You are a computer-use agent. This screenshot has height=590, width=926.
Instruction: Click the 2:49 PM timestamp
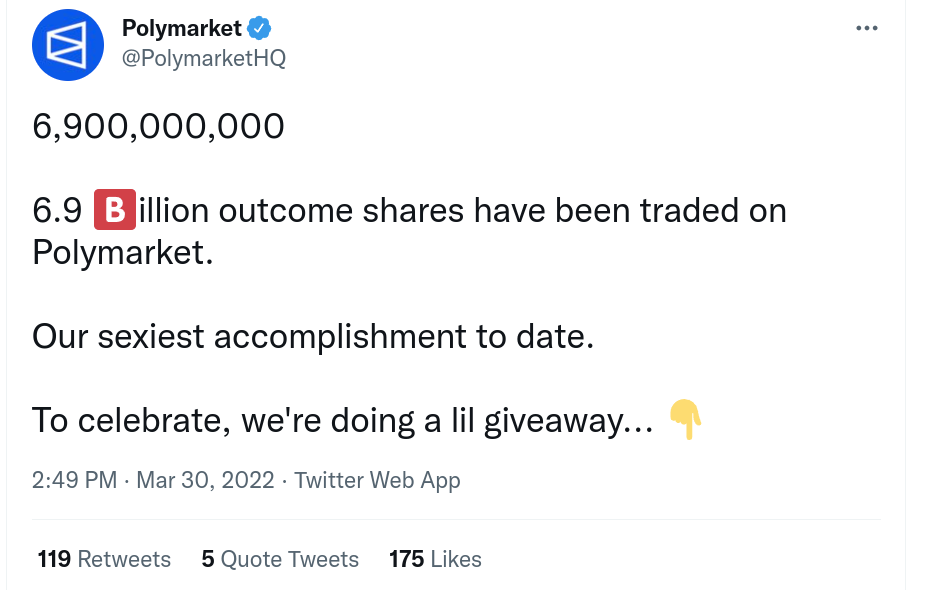click(x=74, y=480)
